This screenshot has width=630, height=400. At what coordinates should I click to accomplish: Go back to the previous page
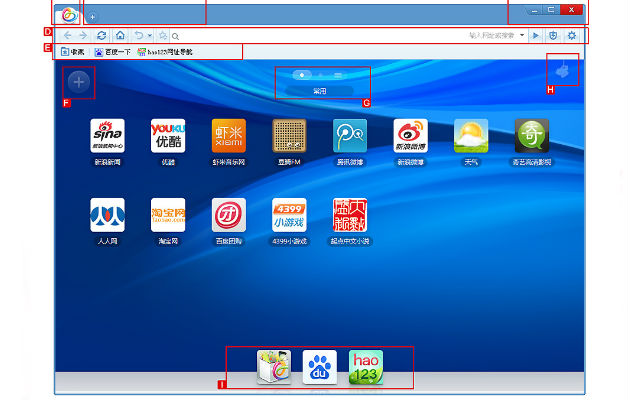[68, 36]
